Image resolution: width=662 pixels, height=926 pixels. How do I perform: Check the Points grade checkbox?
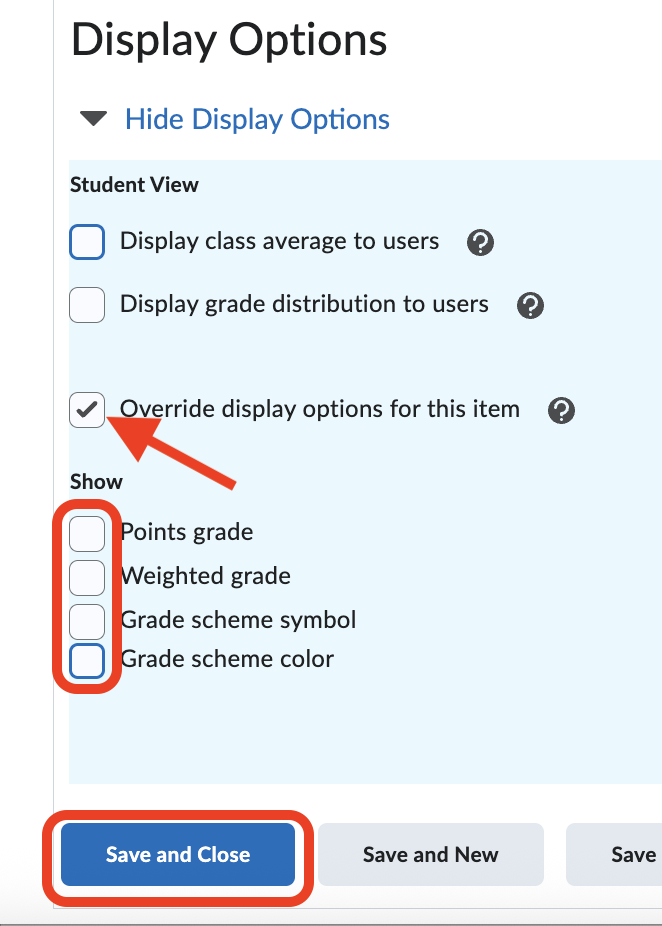tap(87, 534)
